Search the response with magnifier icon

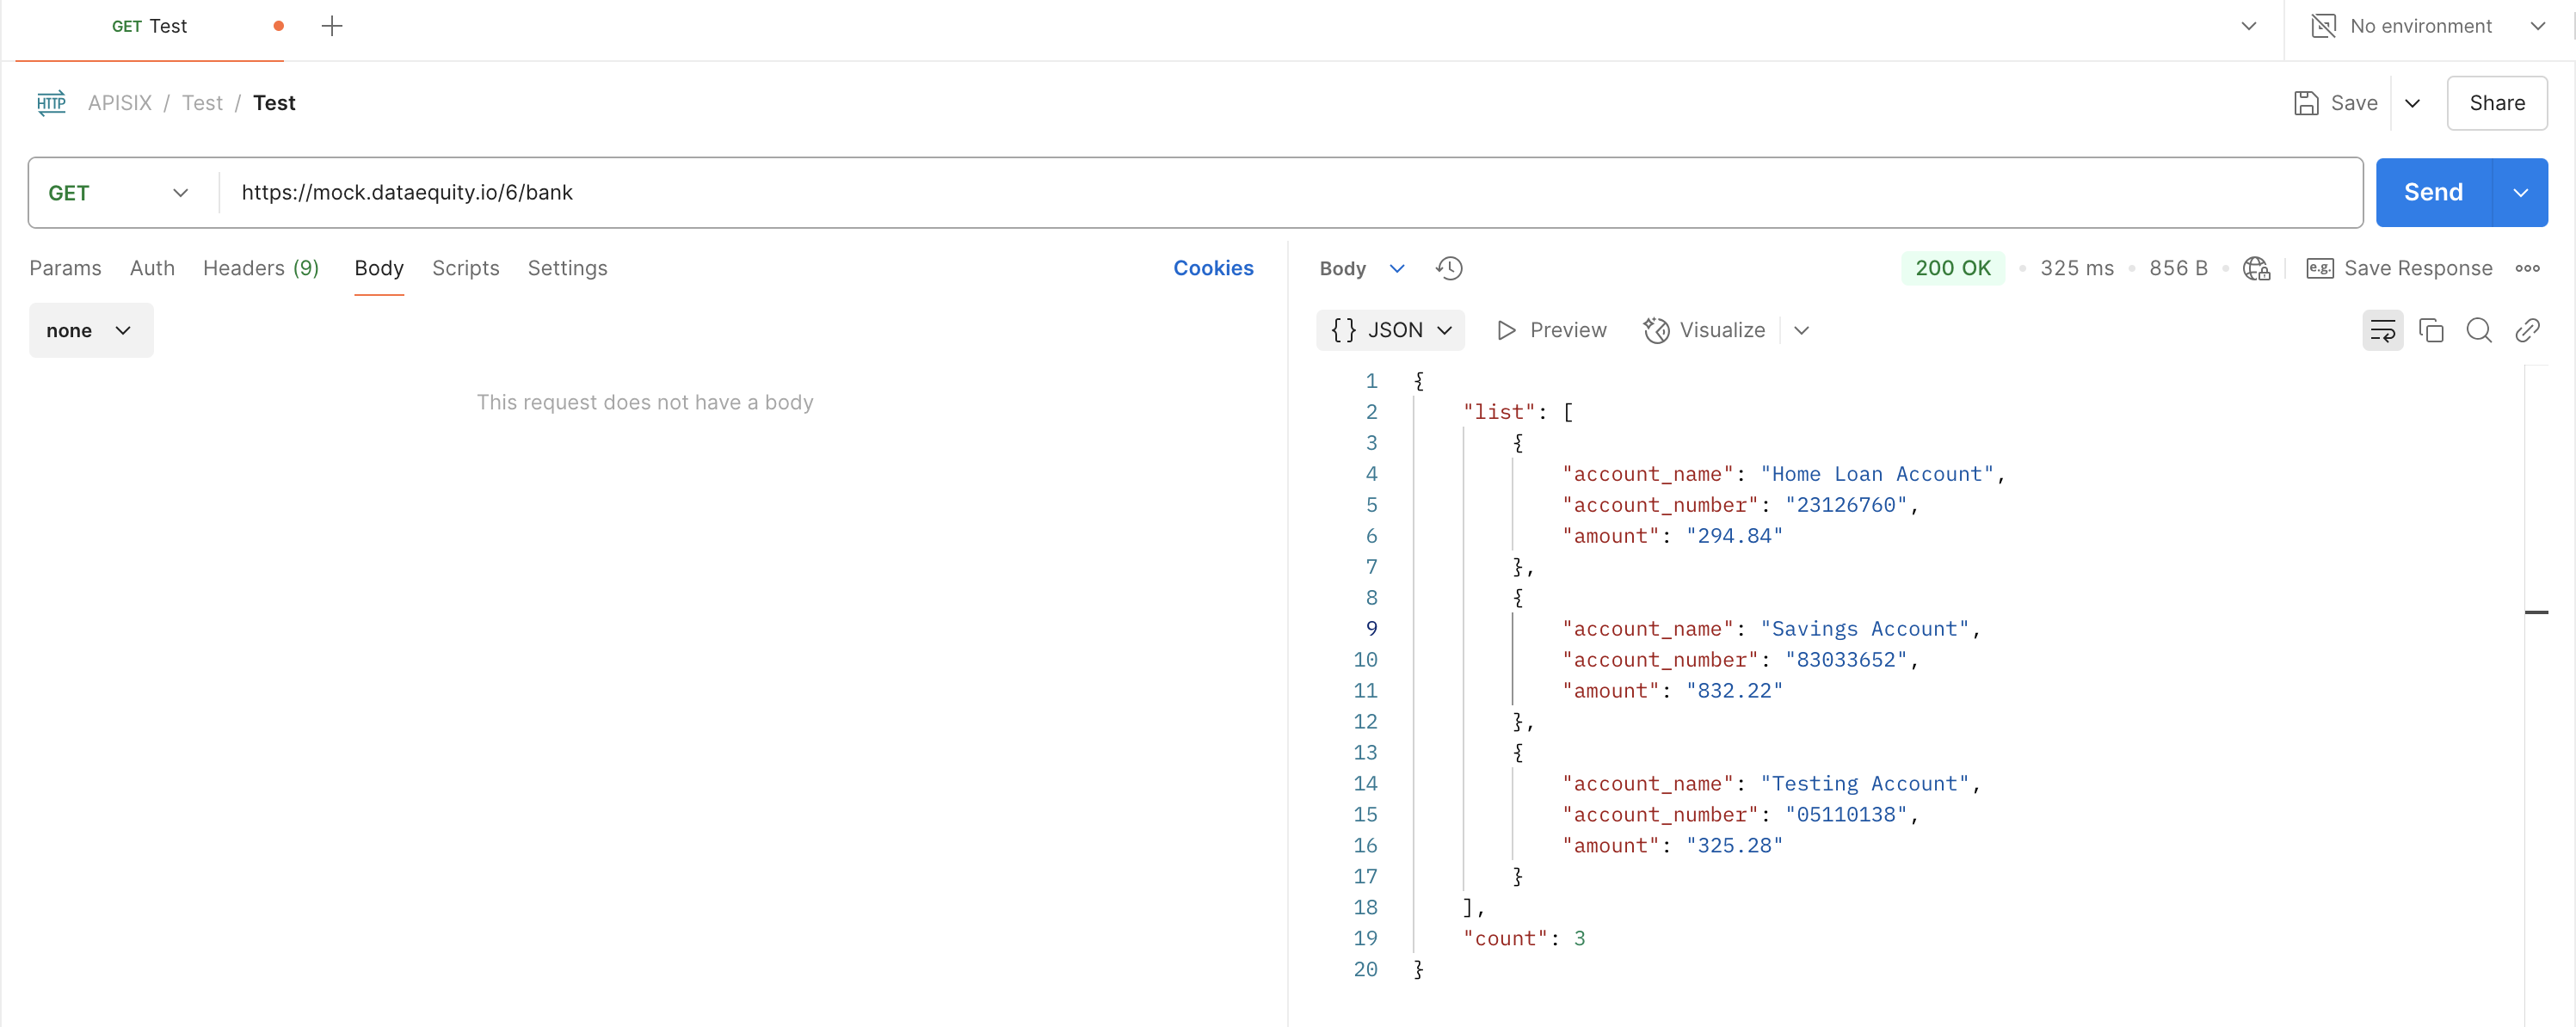click(x=2478, y=330)
